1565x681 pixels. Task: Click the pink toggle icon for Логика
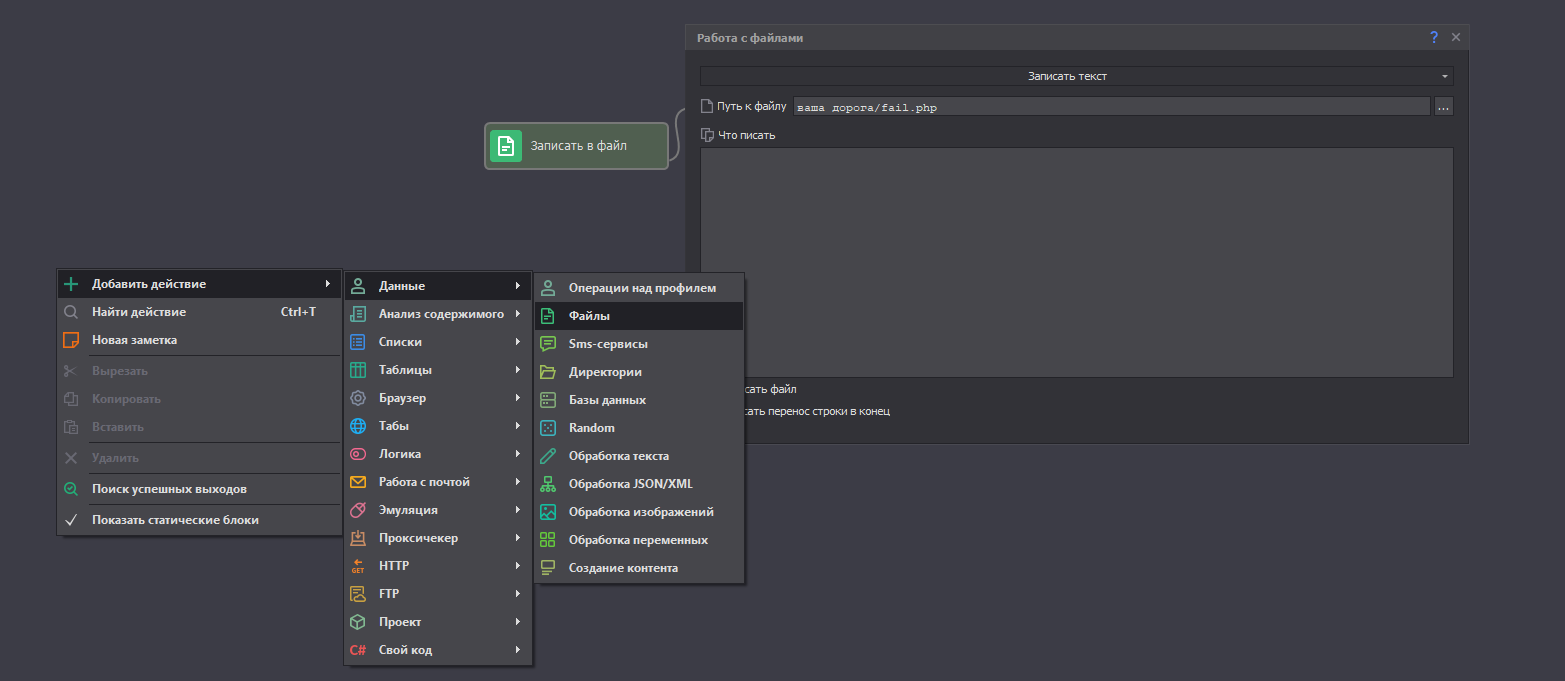click(358, 454)
